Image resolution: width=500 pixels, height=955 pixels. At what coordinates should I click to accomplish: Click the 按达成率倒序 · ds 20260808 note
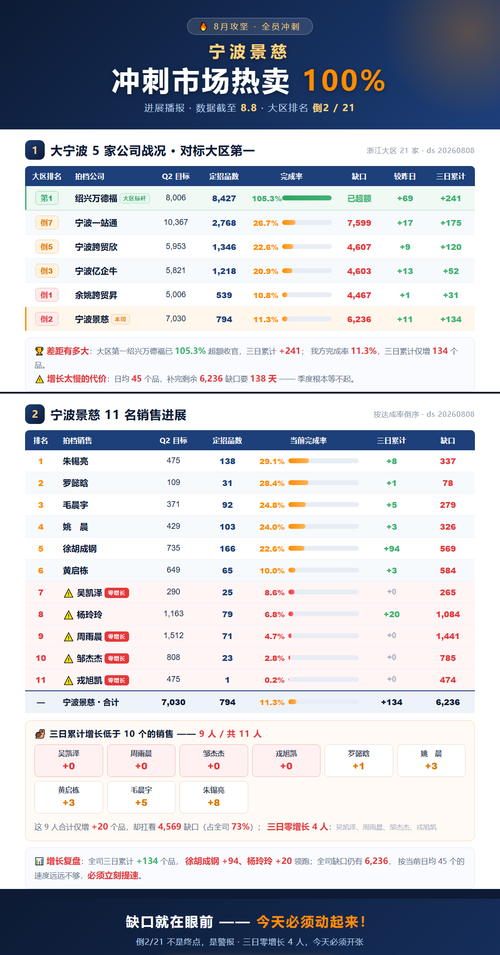[424, 415]
